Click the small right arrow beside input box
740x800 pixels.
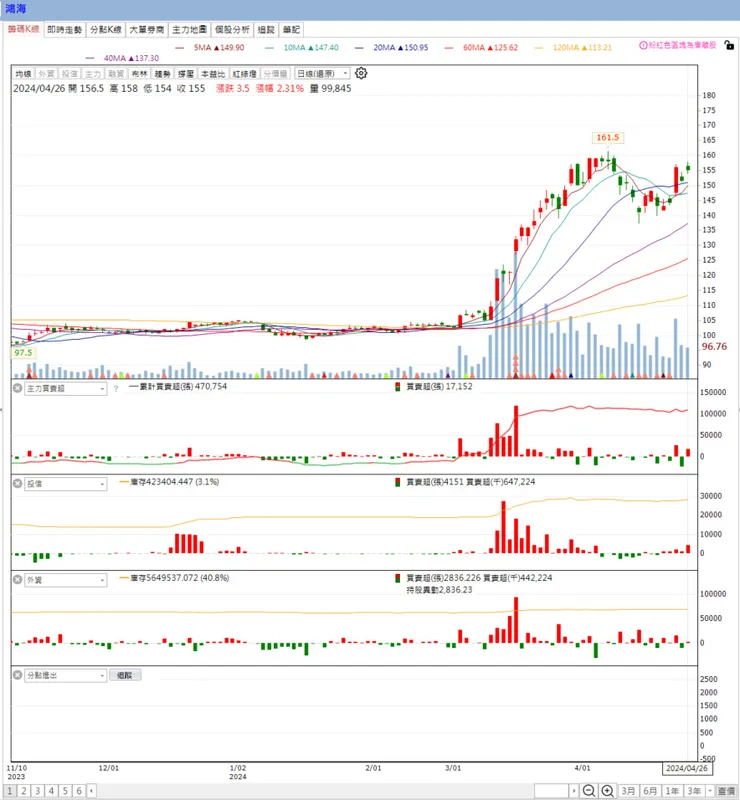tap(574, 791)
